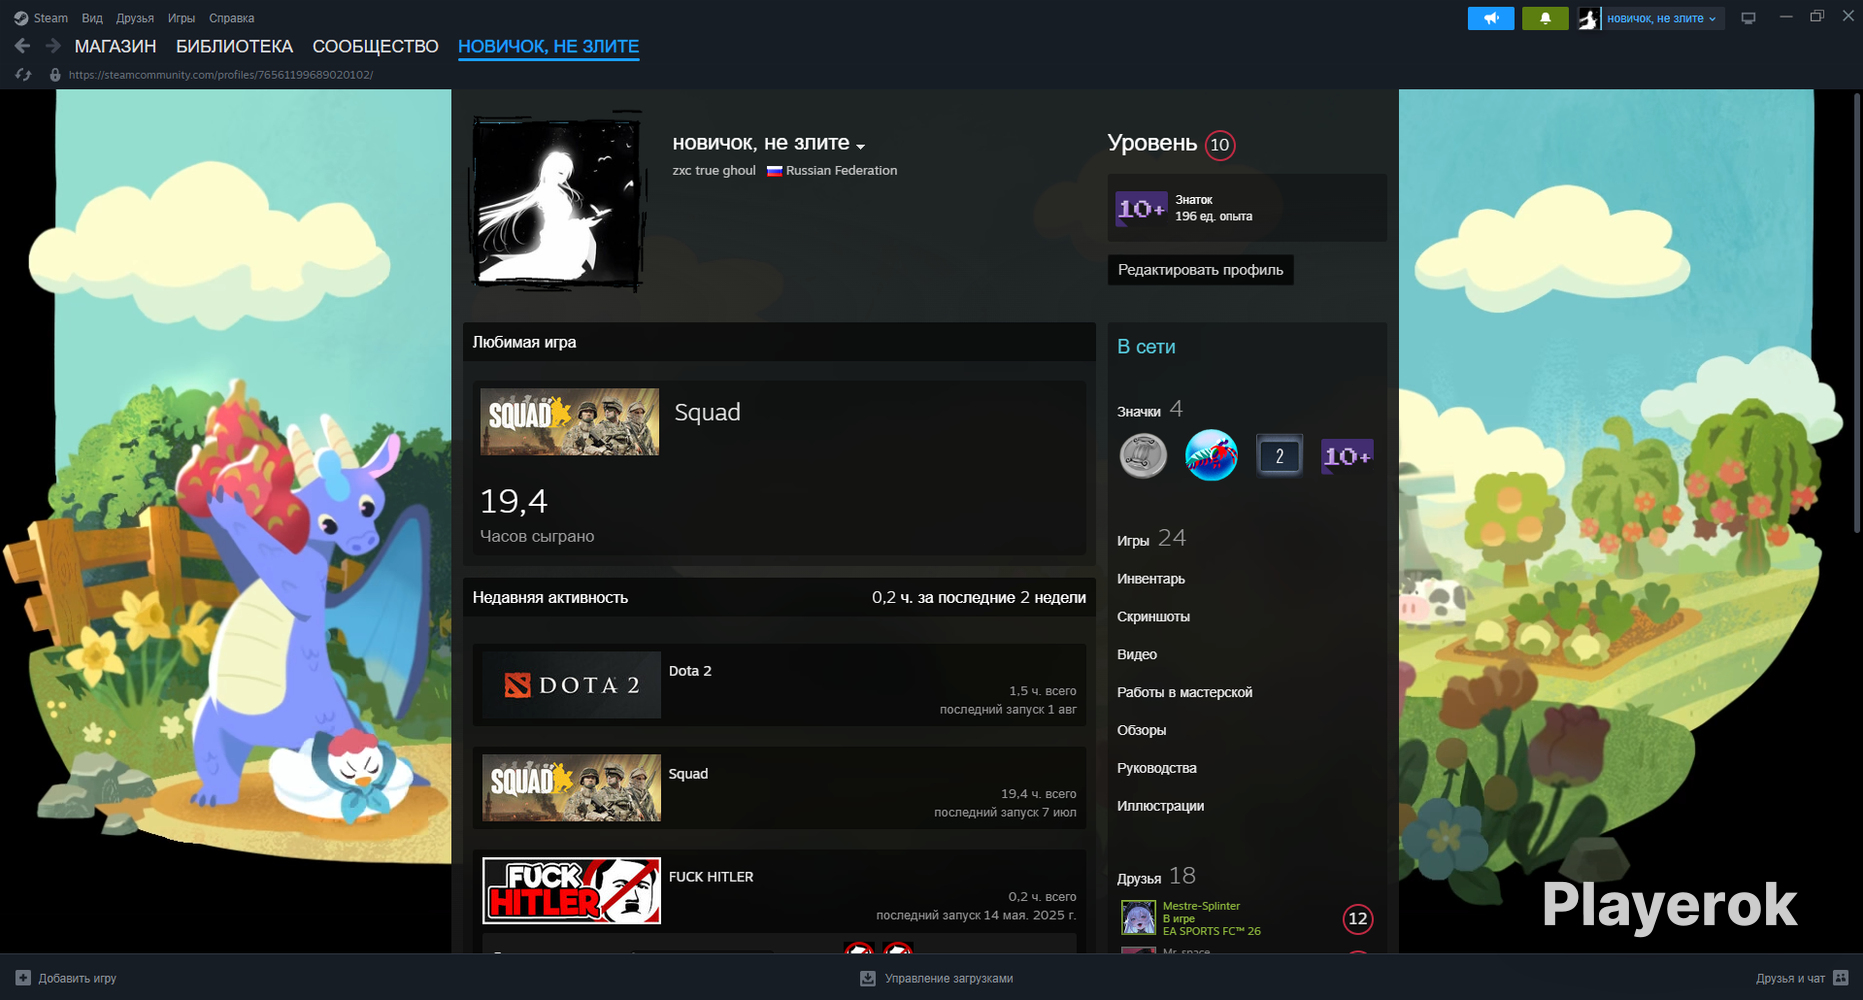
Task: Open the Значки badges link
Action: 1139,411
